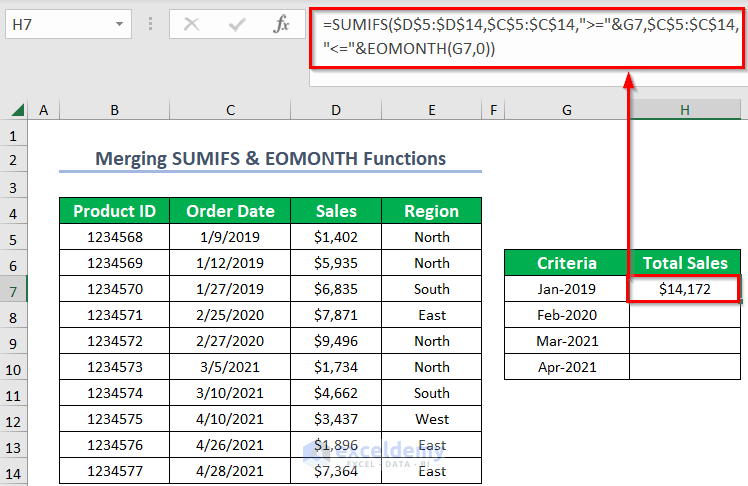The image size is (748, 486).
Task: Open the Name Box dropdown arrow
Action: 120,24
